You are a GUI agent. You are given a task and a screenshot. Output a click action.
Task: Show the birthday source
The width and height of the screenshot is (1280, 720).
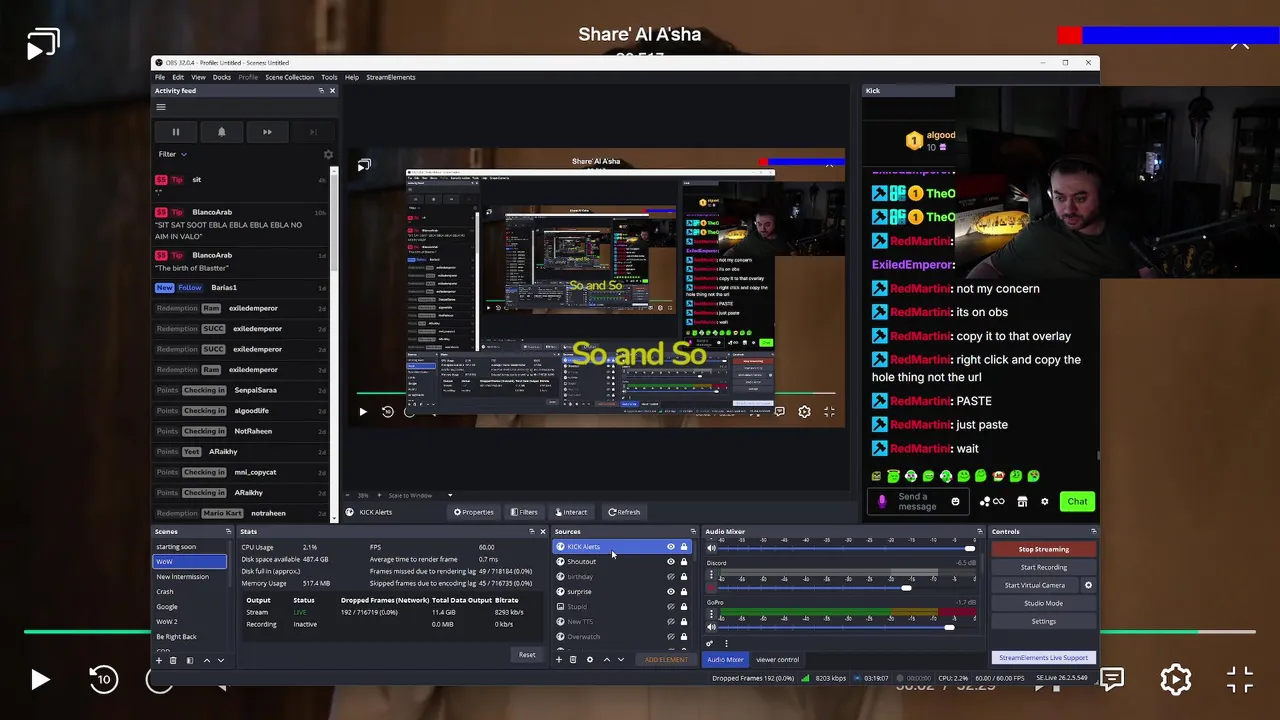click(671, 577)
